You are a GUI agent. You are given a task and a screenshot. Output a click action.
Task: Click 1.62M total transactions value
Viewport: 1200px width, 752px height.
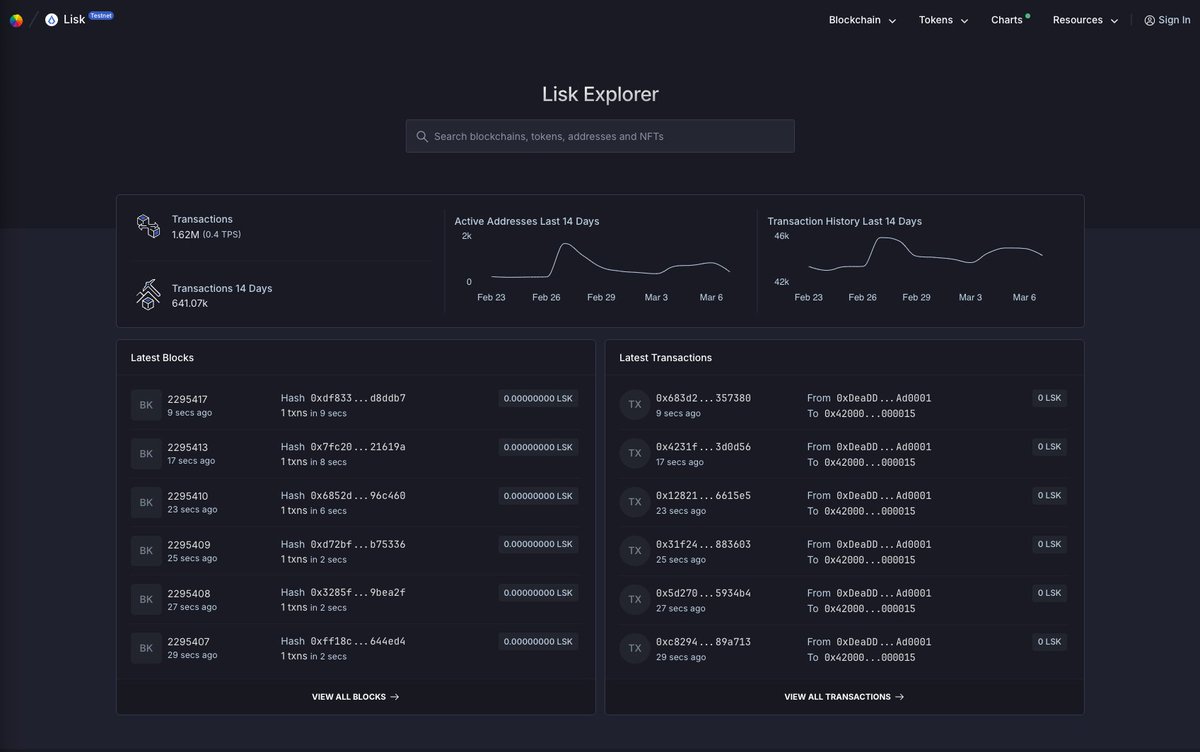tap(185, 234)
